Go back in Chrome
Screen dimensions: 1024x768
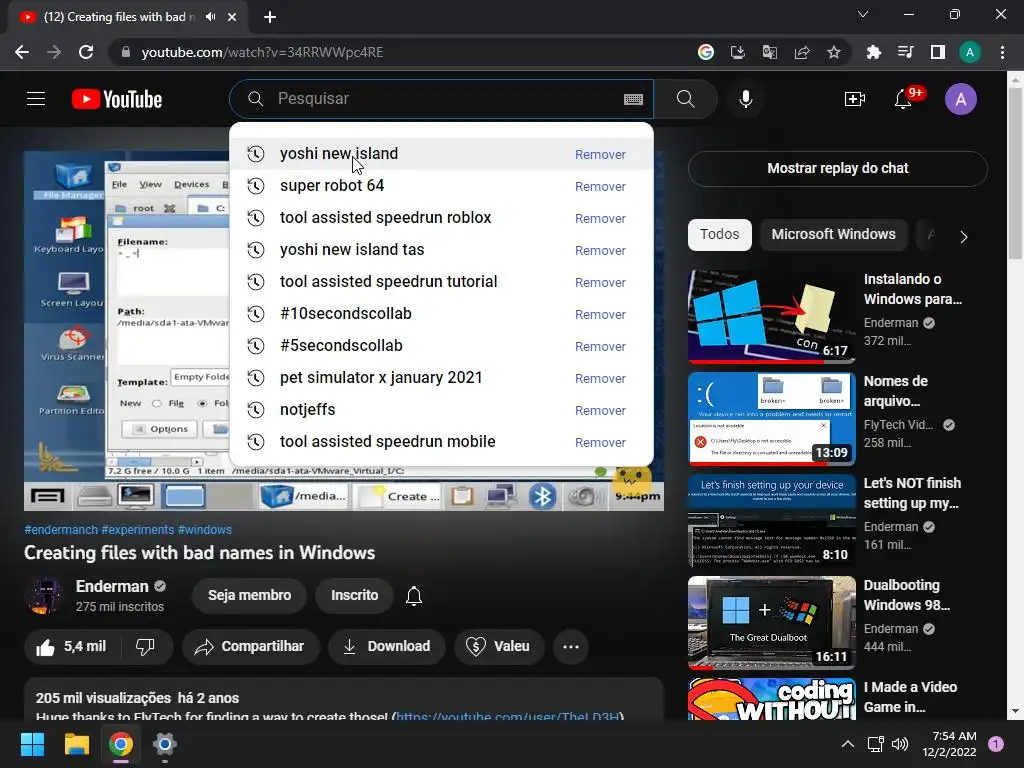click(x=22, y=52)
